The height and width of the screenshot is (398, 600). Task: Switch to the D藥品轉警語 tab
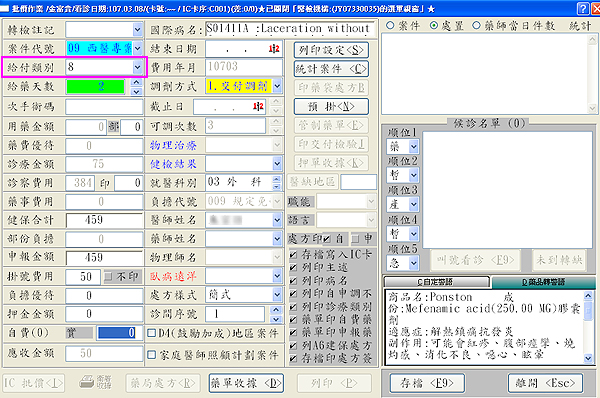543,282
